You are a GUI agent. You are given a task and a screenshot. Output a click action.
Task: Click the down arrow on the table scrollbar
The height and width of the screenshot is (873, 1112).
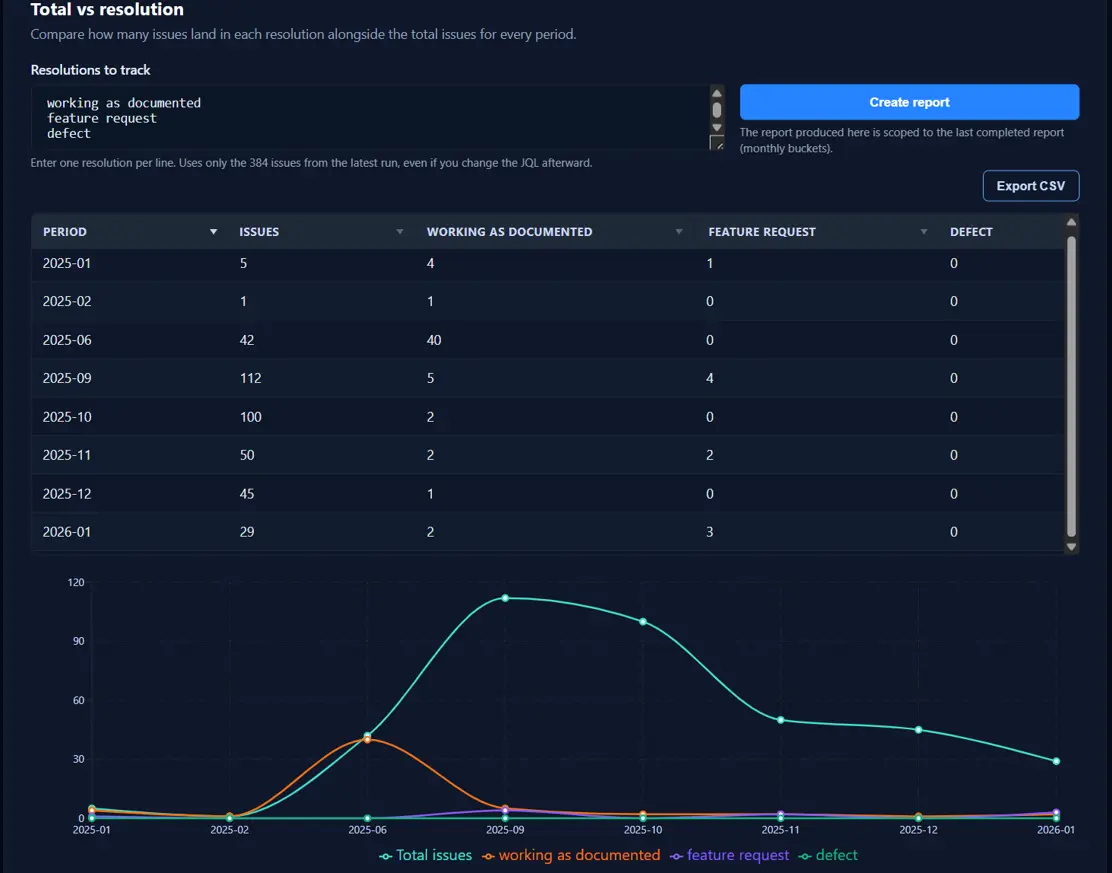tap(1071, 546)
